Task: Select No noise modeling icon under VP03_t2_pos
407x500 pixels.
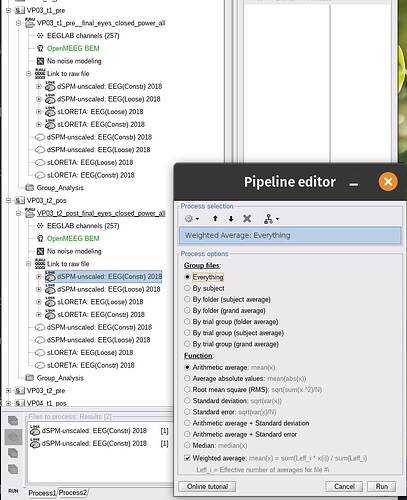Action: [x=40, y=251]
